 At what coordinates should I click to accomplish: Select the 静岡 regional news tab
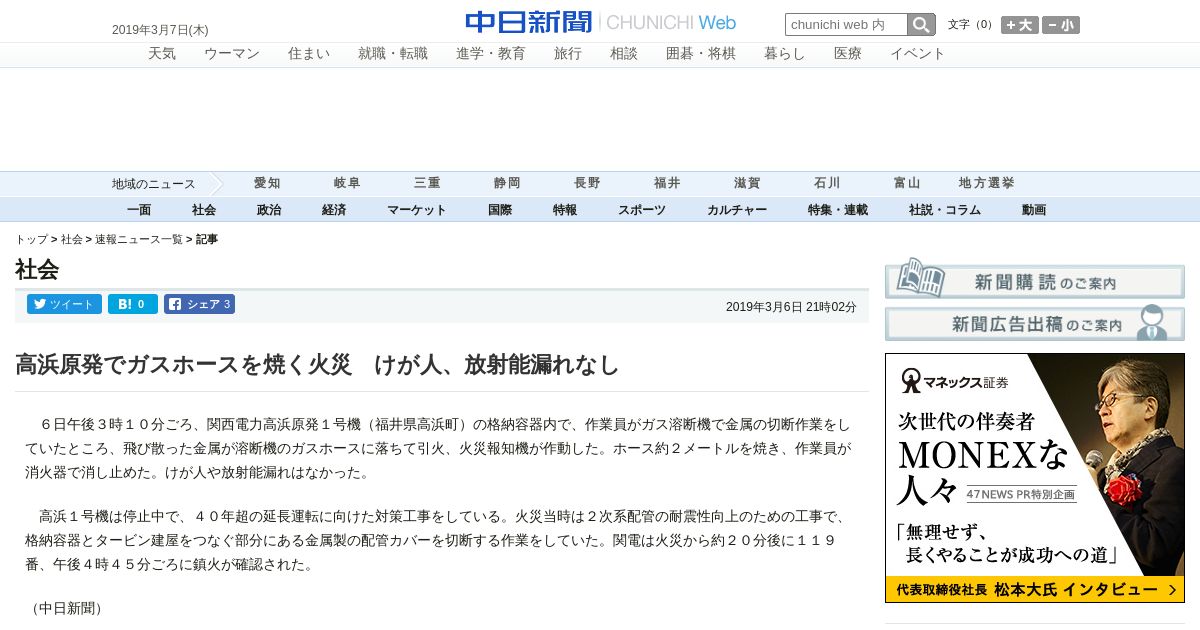pyautogui.click(x=507, y=183)
